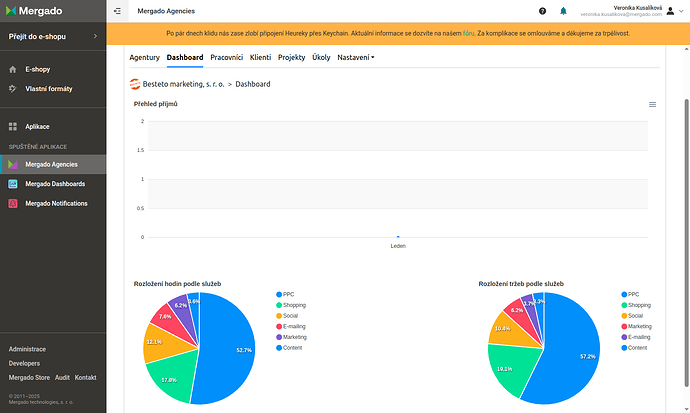Viewport: 690px width, 413px height.
Task: Toggle Content legend in hours pie chart
Action: tap(289, 348)
